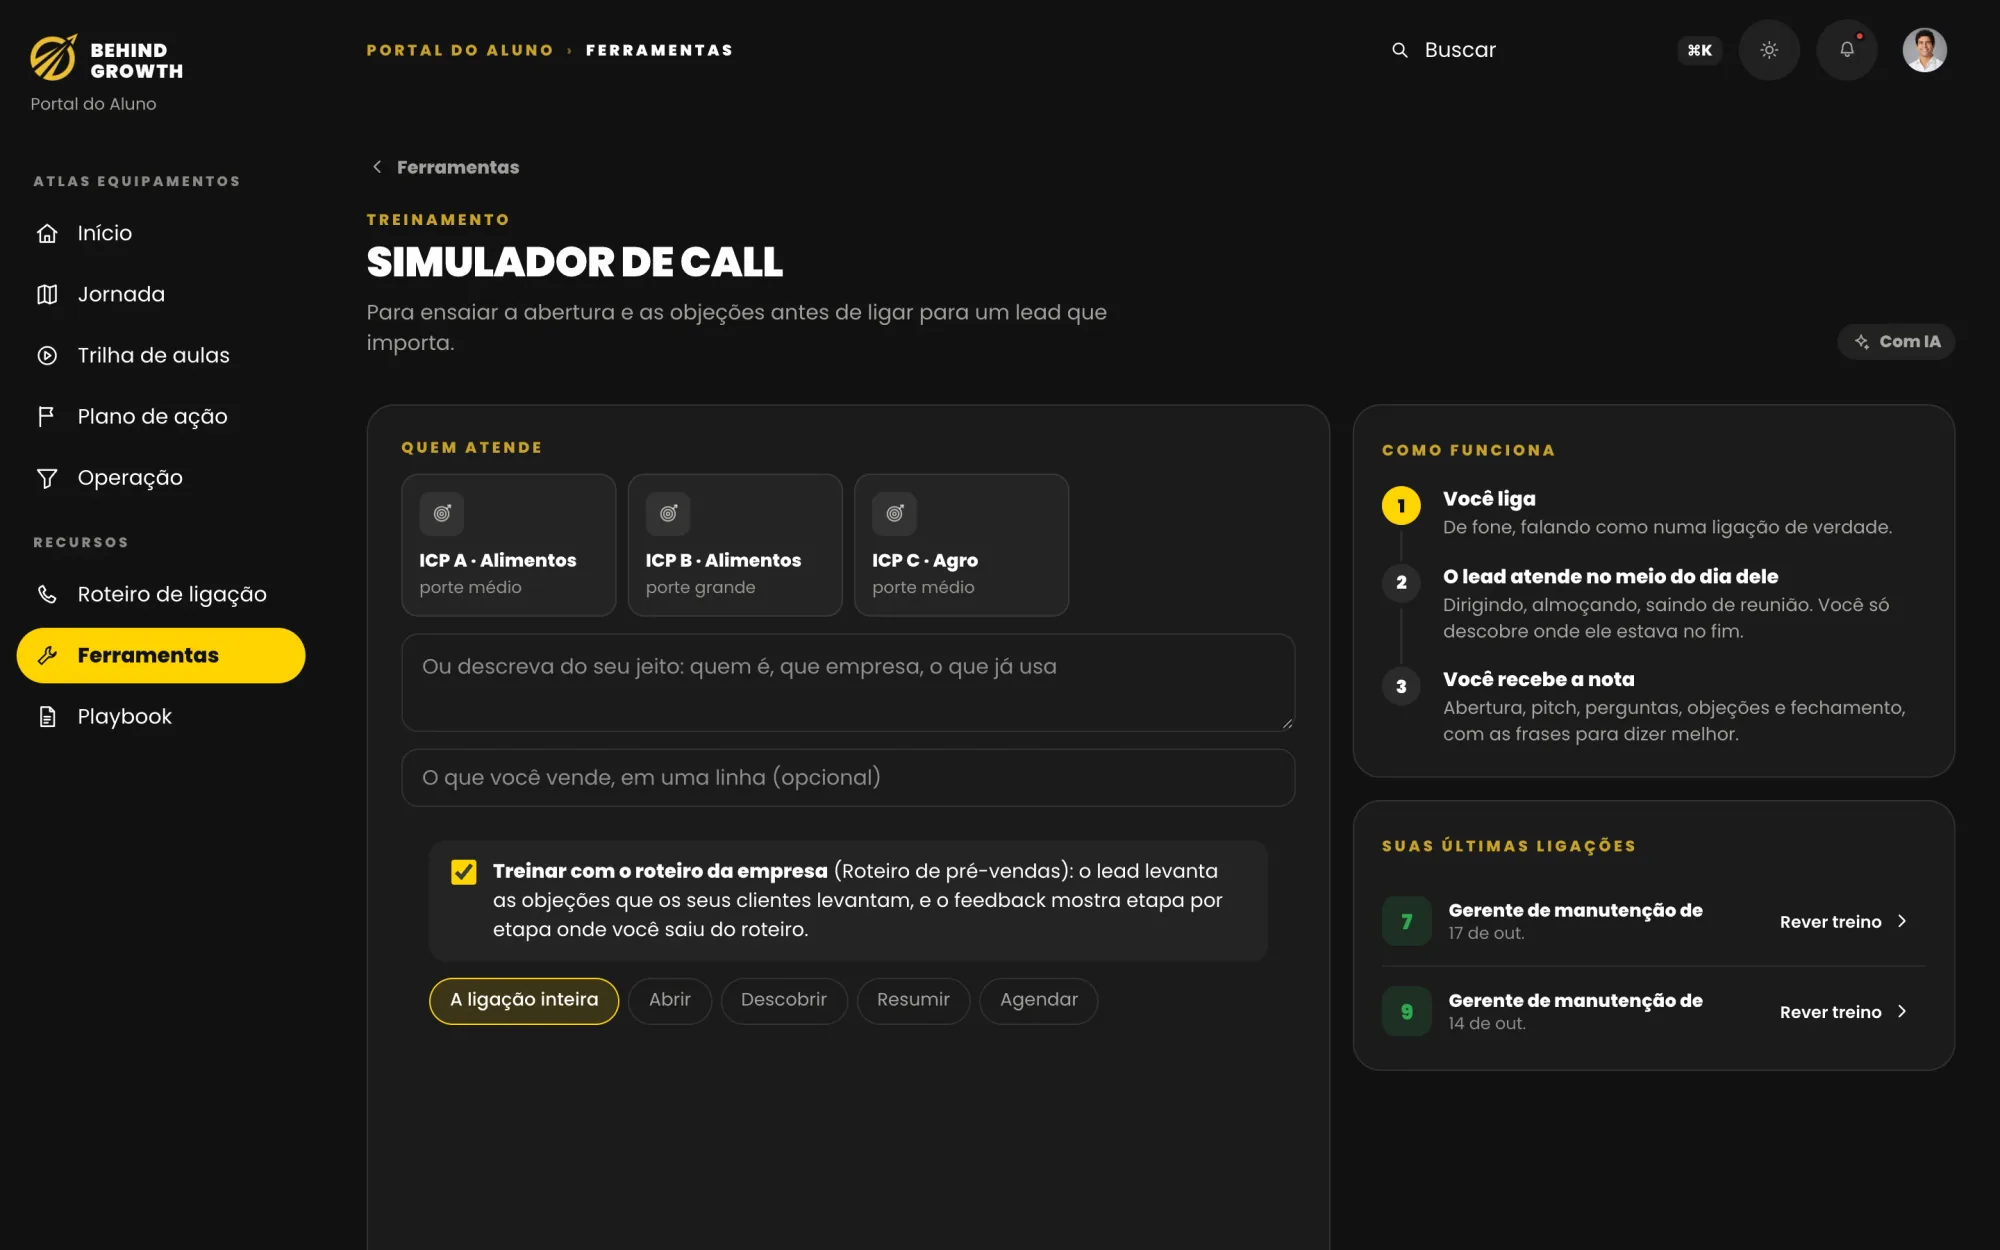Click the target icon on ICP C card
Screen dimensions: 2000x1250
(895, 513)
